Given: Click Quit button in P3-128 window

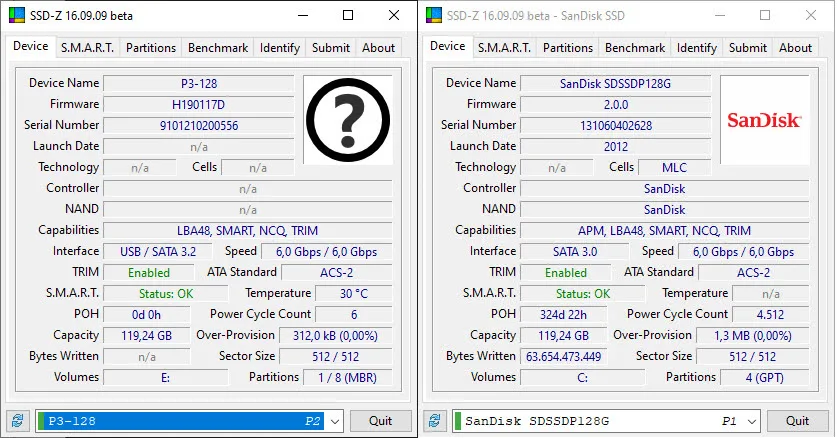Looking at the screenshot, I should pos(381,421).
